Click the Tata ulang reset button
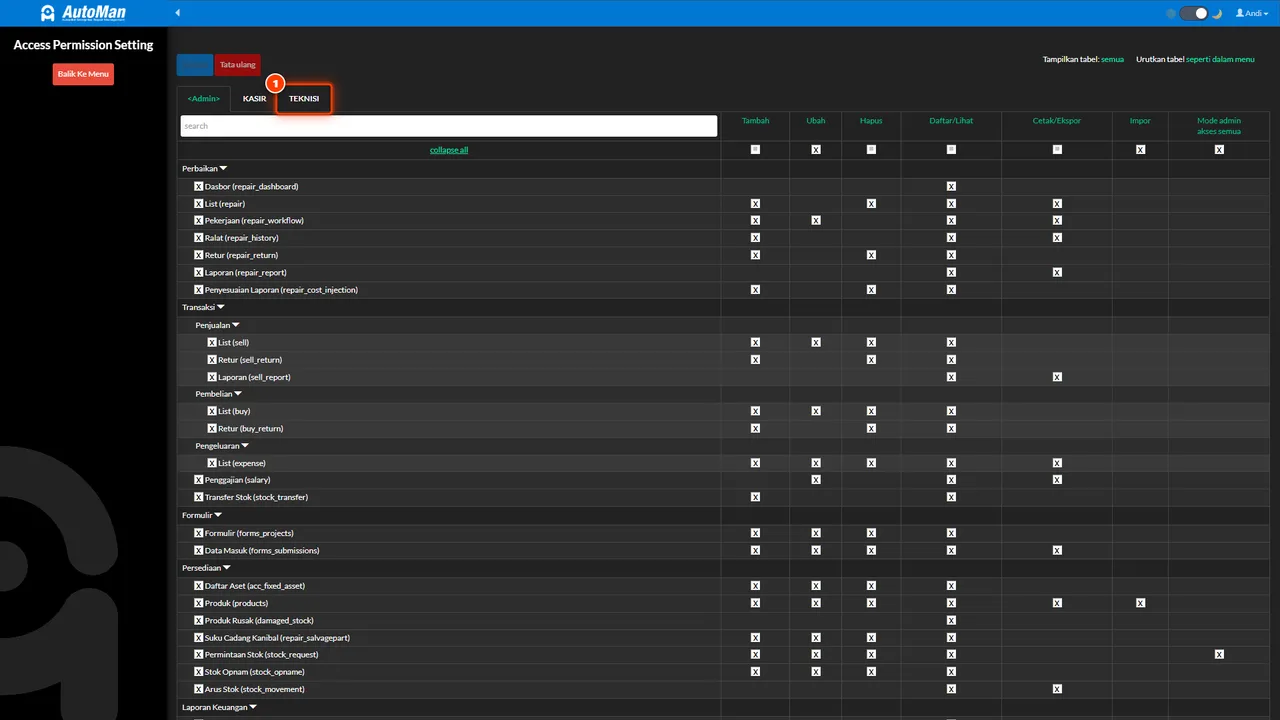 238,65
